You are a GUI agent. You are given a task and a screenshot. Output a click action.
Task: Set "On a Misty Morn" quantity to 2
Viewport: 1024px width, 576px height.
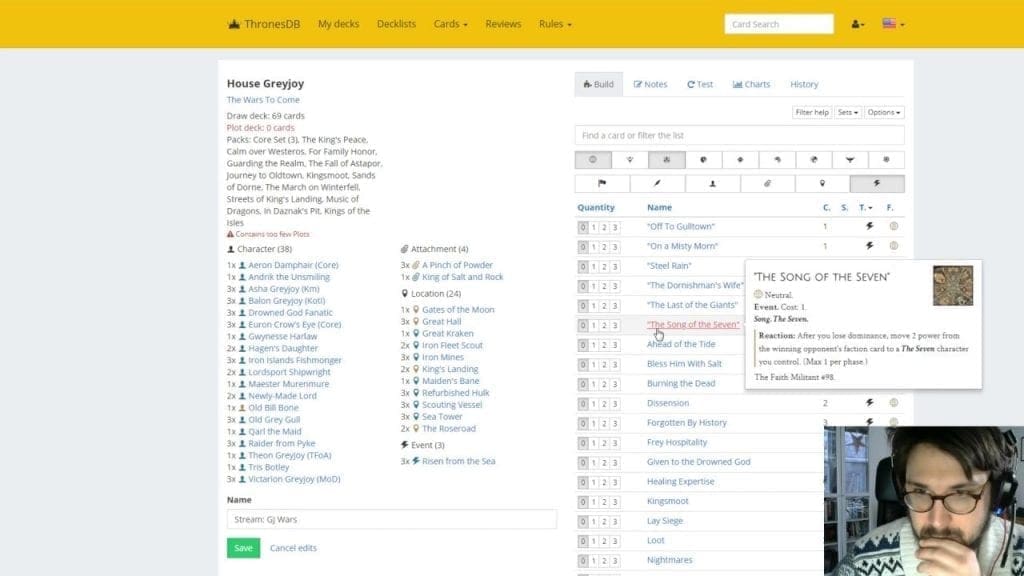click(x=604, y=247)
